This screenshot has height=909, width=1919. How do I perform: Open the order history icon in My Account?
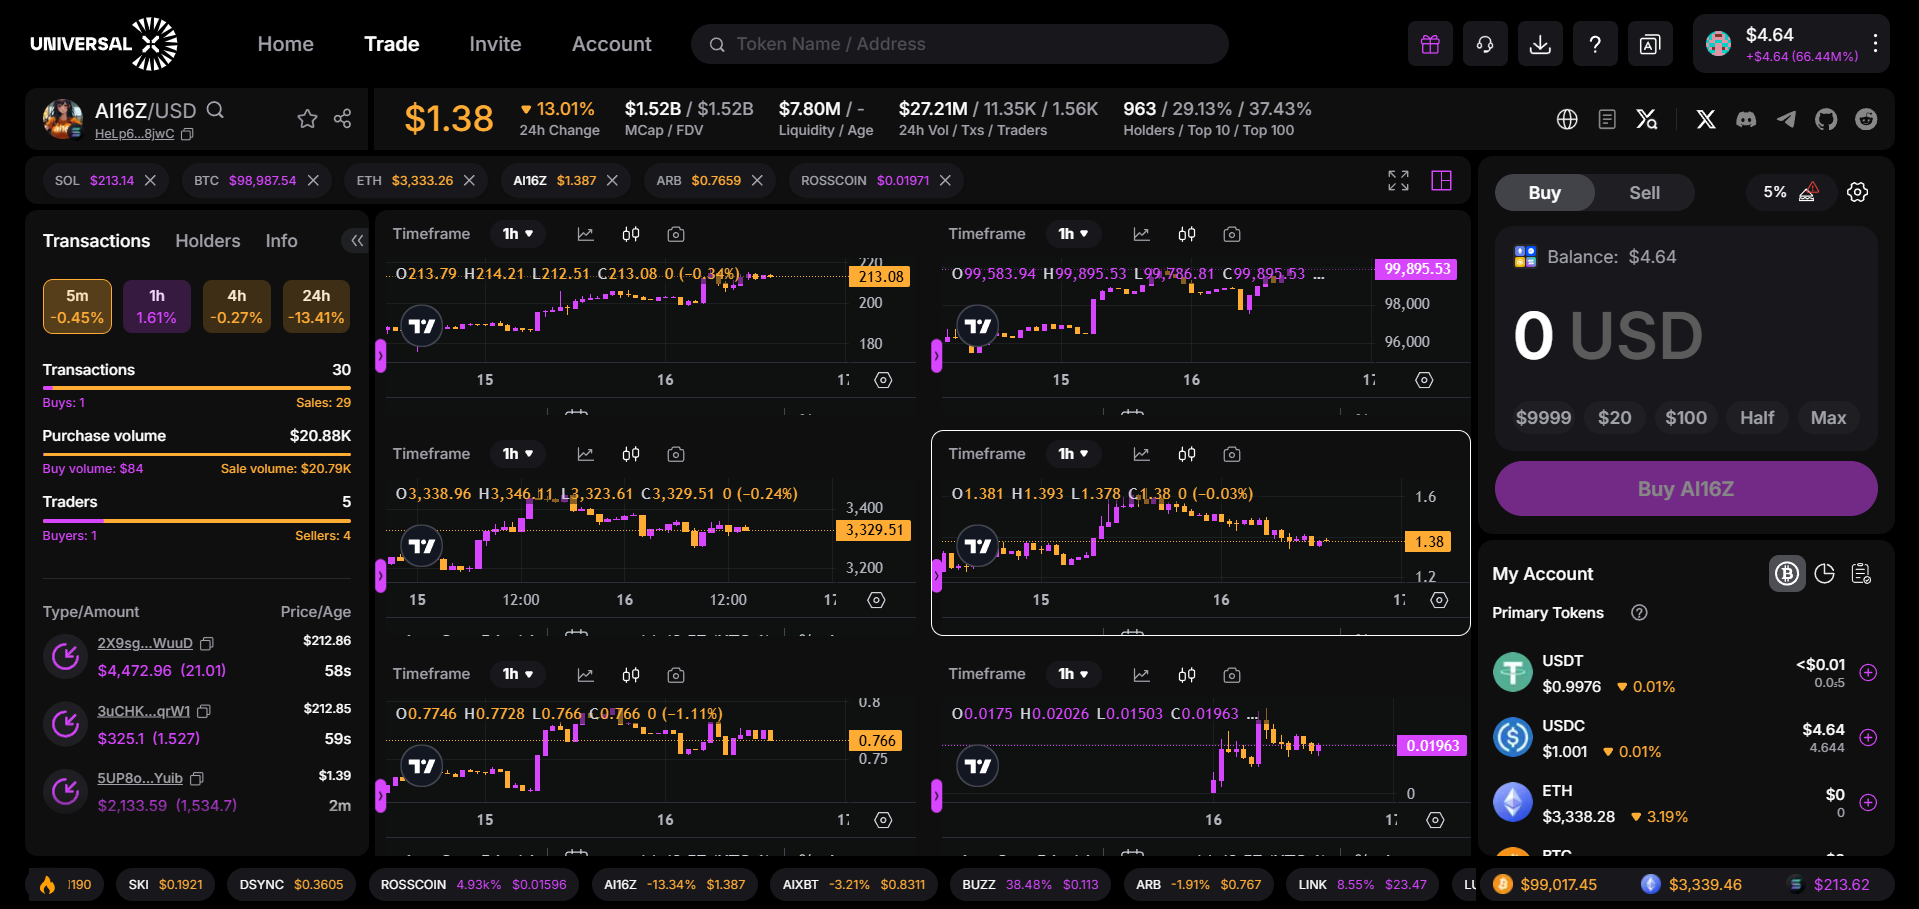click(x=1861, y=573)
